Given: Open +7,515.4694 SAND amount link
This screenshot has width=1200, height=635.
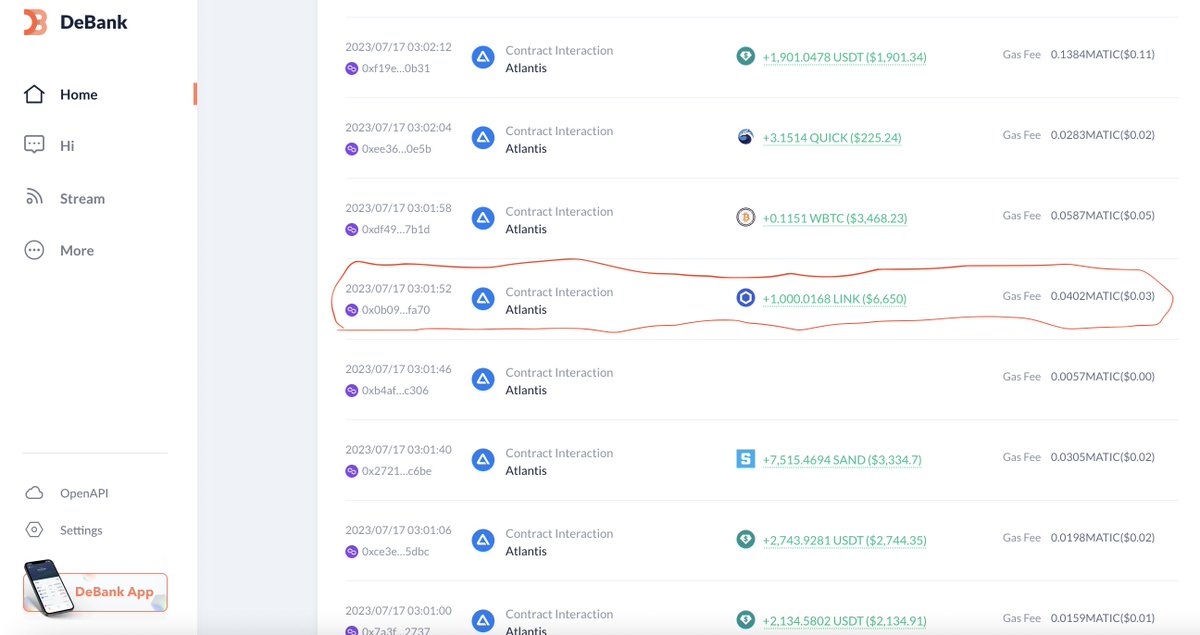Looking at the screenshot, I should [842, 460].
